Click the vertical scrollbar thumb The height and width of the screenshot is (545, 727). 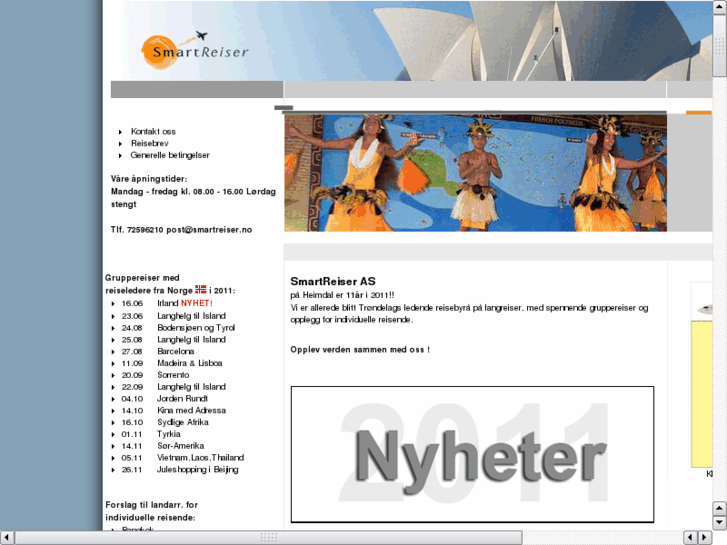click(x=719, y=45)
